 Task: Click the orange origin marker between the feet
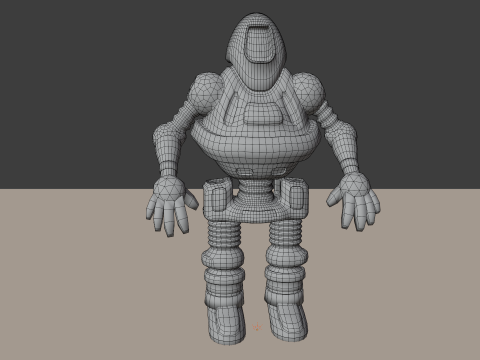(257, 327)
